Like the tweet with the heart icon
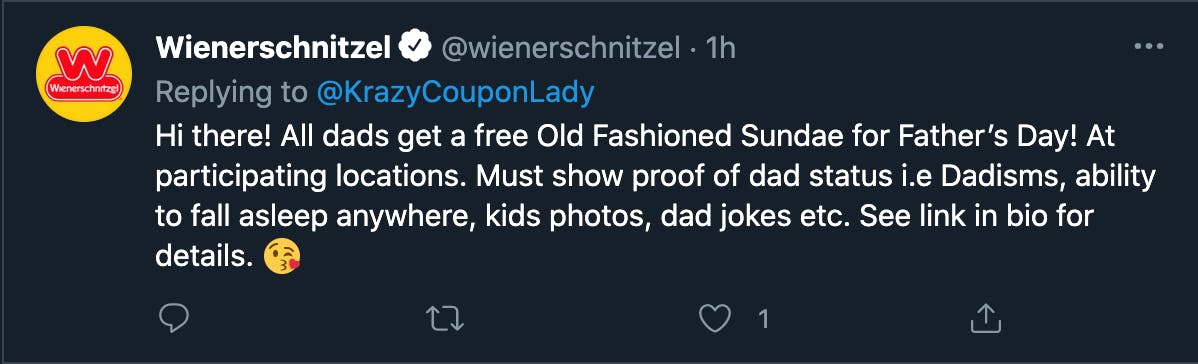The image size is (1198, 364). pyautogui.click(x=715, y=319)
